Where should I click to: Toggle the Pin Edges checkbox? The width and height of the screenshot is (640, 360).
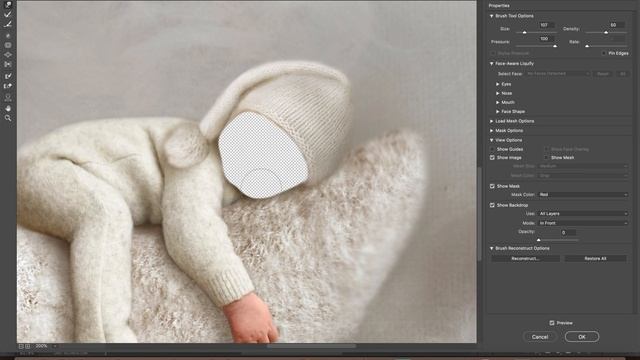(x=604, y=53)
